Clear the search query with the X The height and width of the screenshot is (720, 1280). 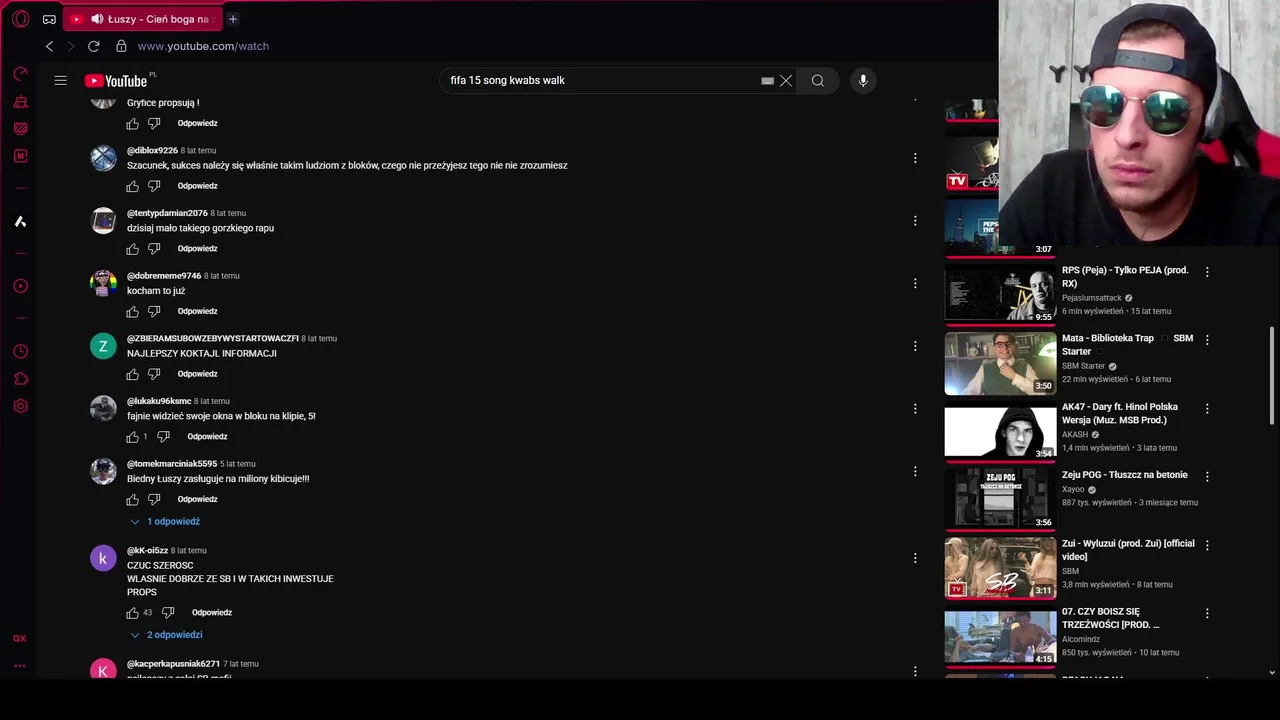pos(786,81)
